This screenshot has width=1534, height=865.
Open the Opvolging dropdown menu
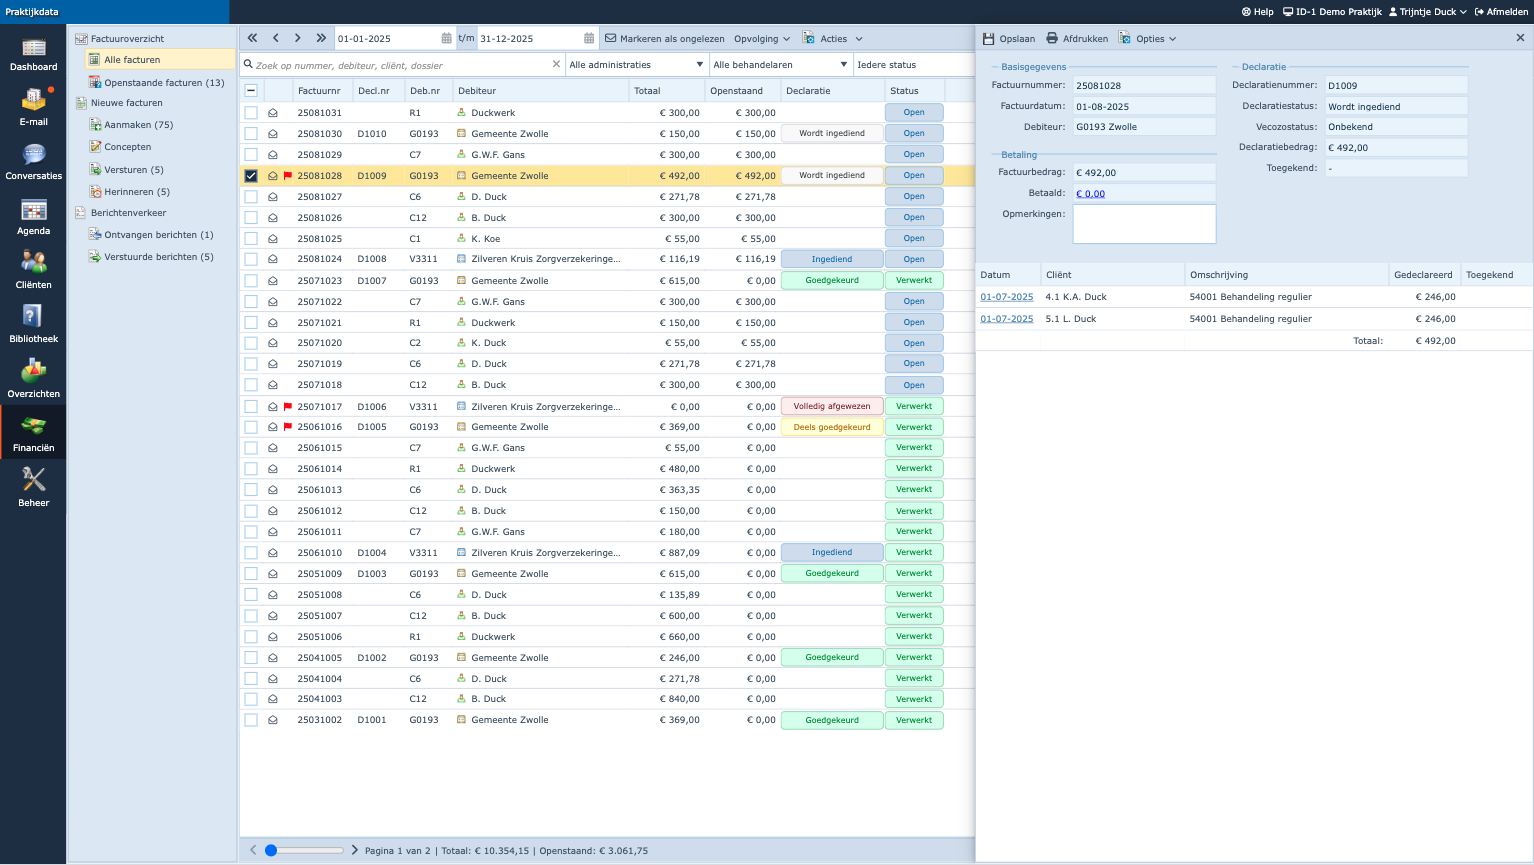761,39
